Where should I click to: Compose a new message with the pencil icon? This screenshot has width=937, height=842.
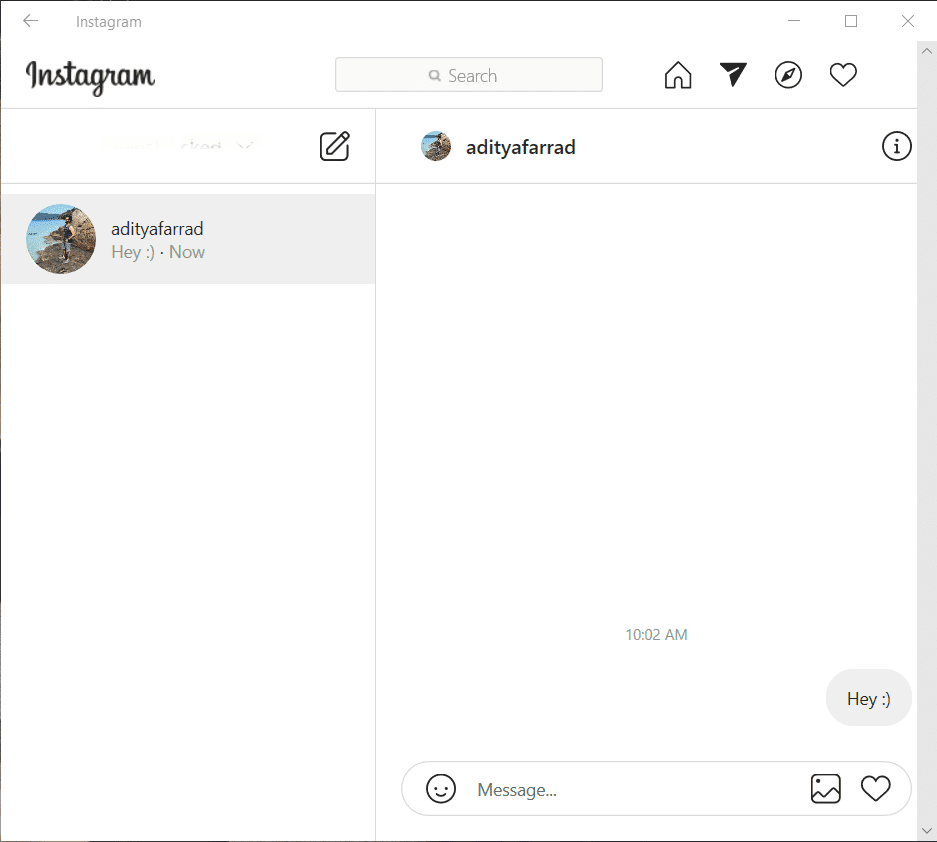(334, 146)
